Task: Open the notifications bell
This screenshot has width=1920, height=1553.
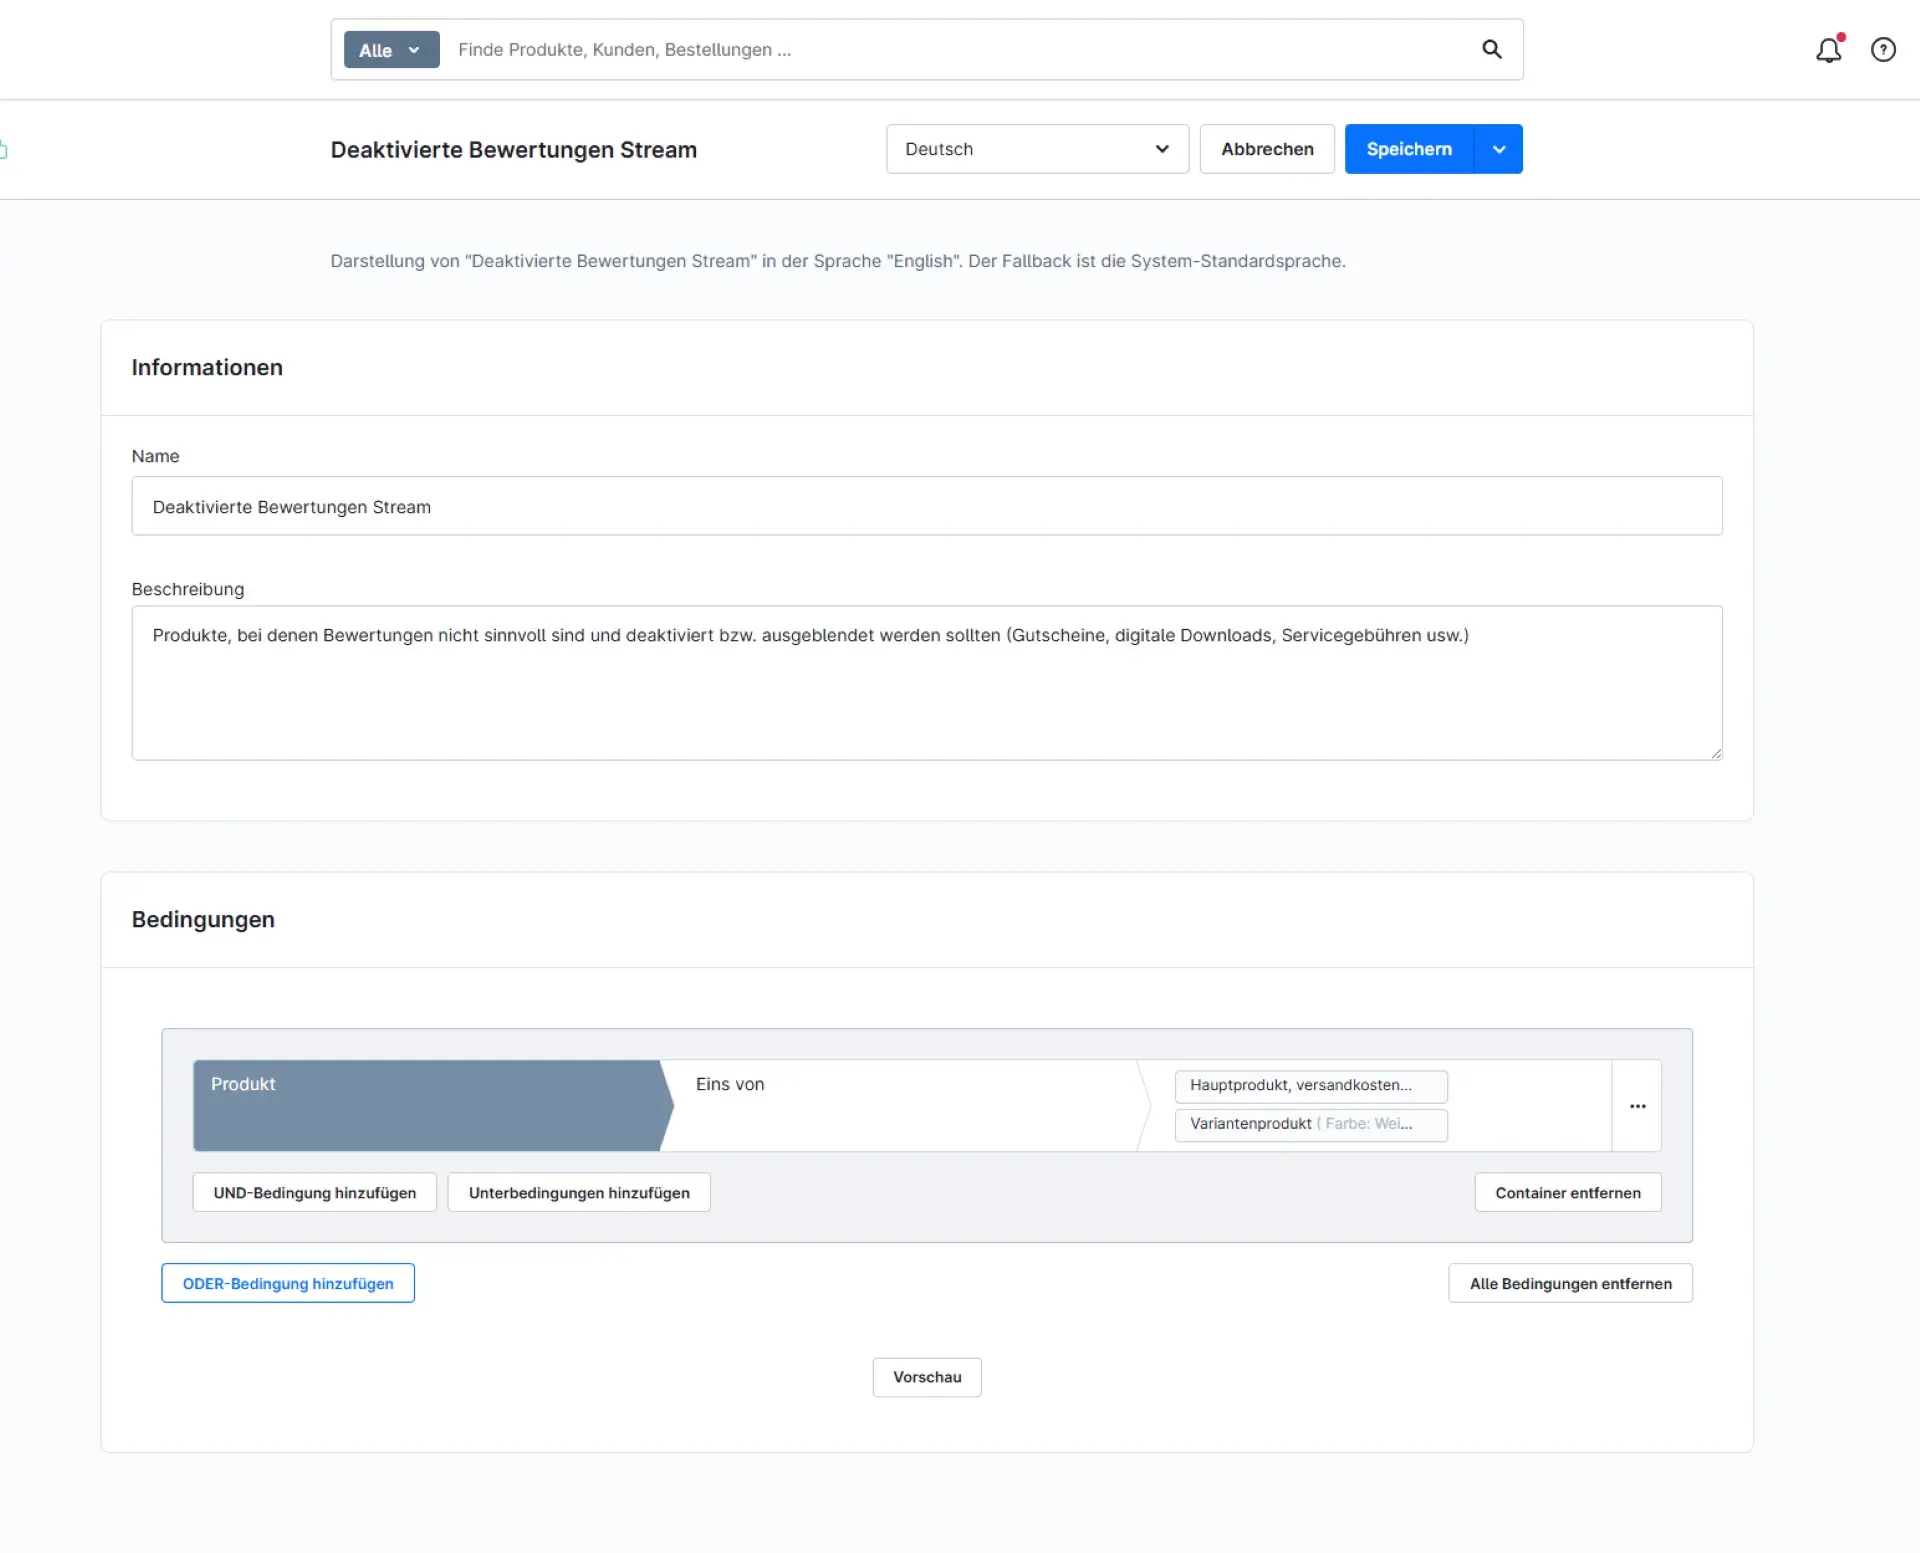Action: point(1829,49)
